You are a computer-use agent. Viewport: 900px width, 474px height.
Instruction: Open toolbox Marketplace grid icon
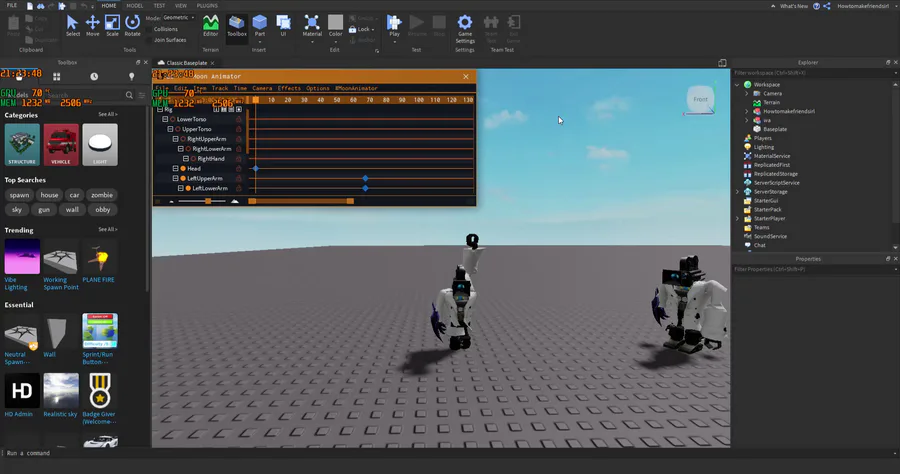pos(56,76)
